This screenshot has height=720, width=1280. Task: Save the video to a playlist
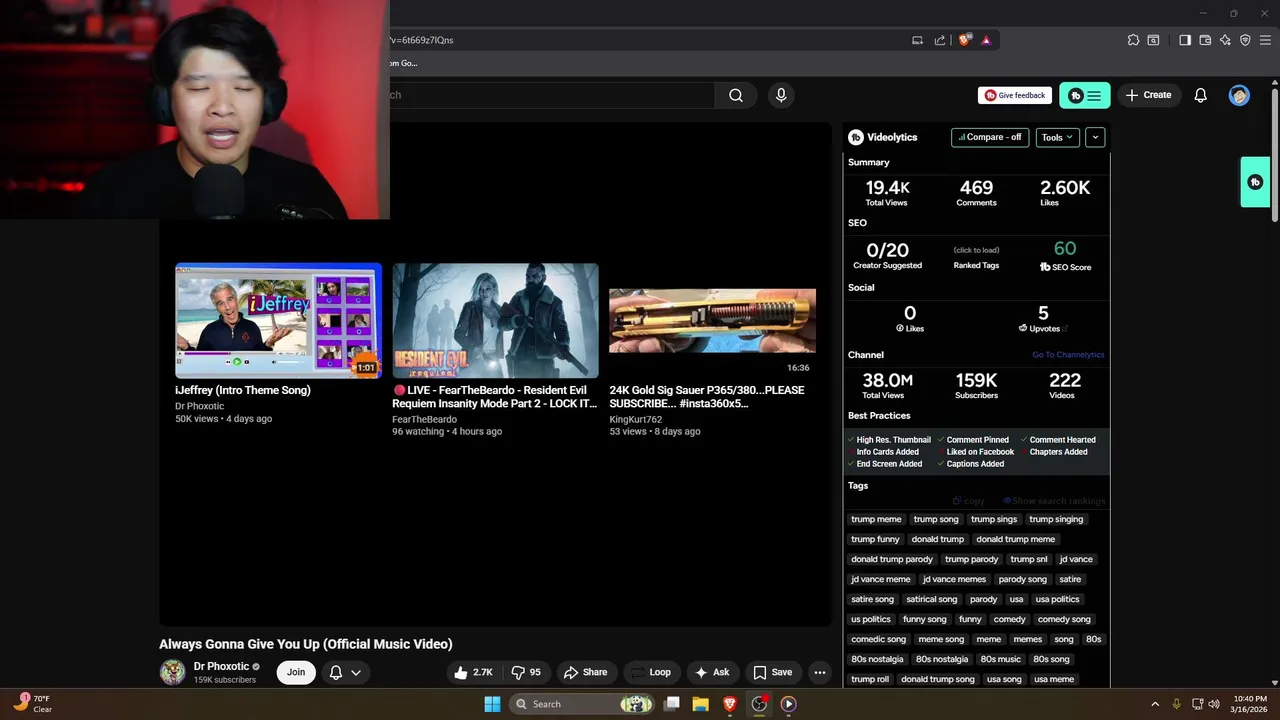coord(772,672)
